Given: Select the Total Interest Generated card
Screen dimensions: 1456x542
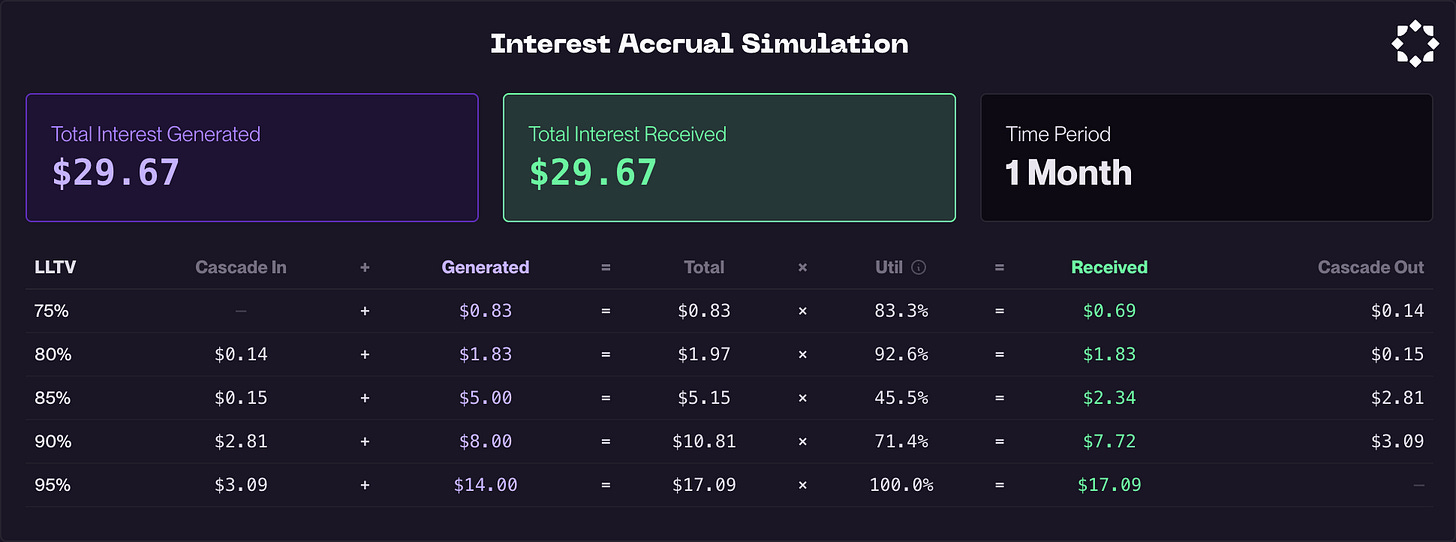Looking at the screenshot, I should (252, 158).
